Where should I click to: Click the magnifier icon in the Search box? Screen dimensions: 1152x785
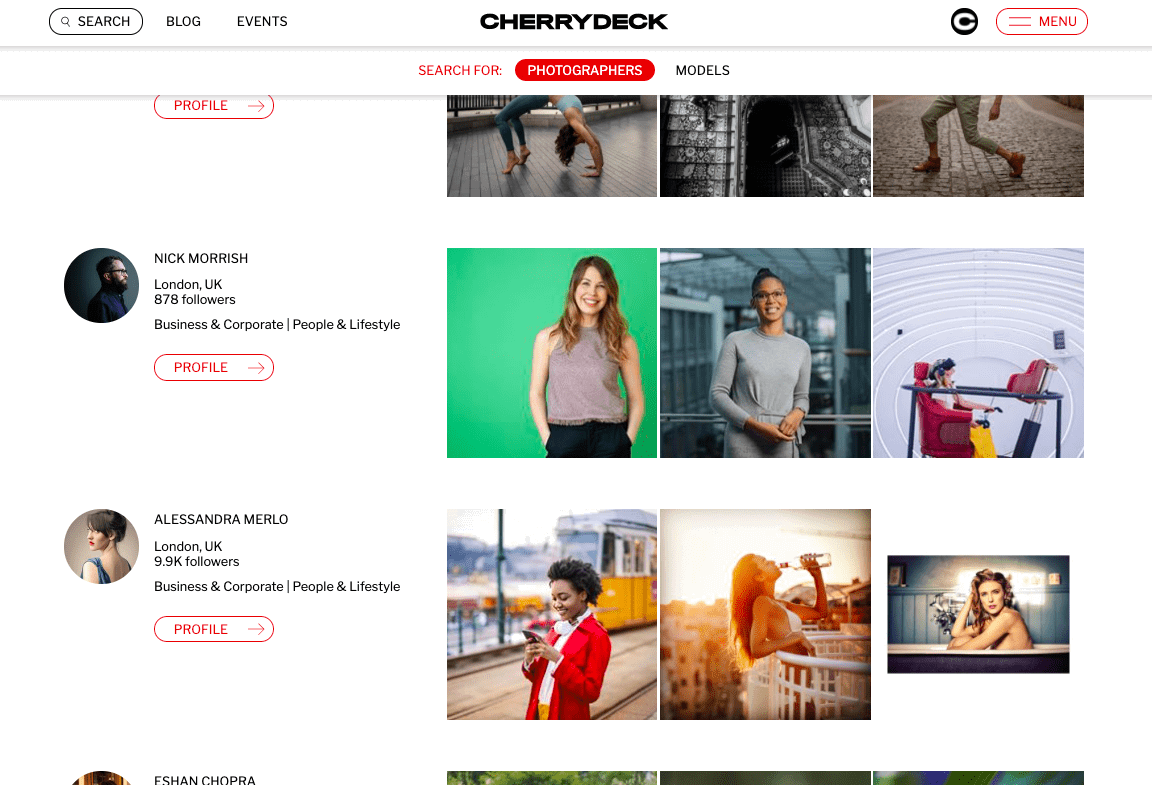pyautogui.click(x=65, y=21)
